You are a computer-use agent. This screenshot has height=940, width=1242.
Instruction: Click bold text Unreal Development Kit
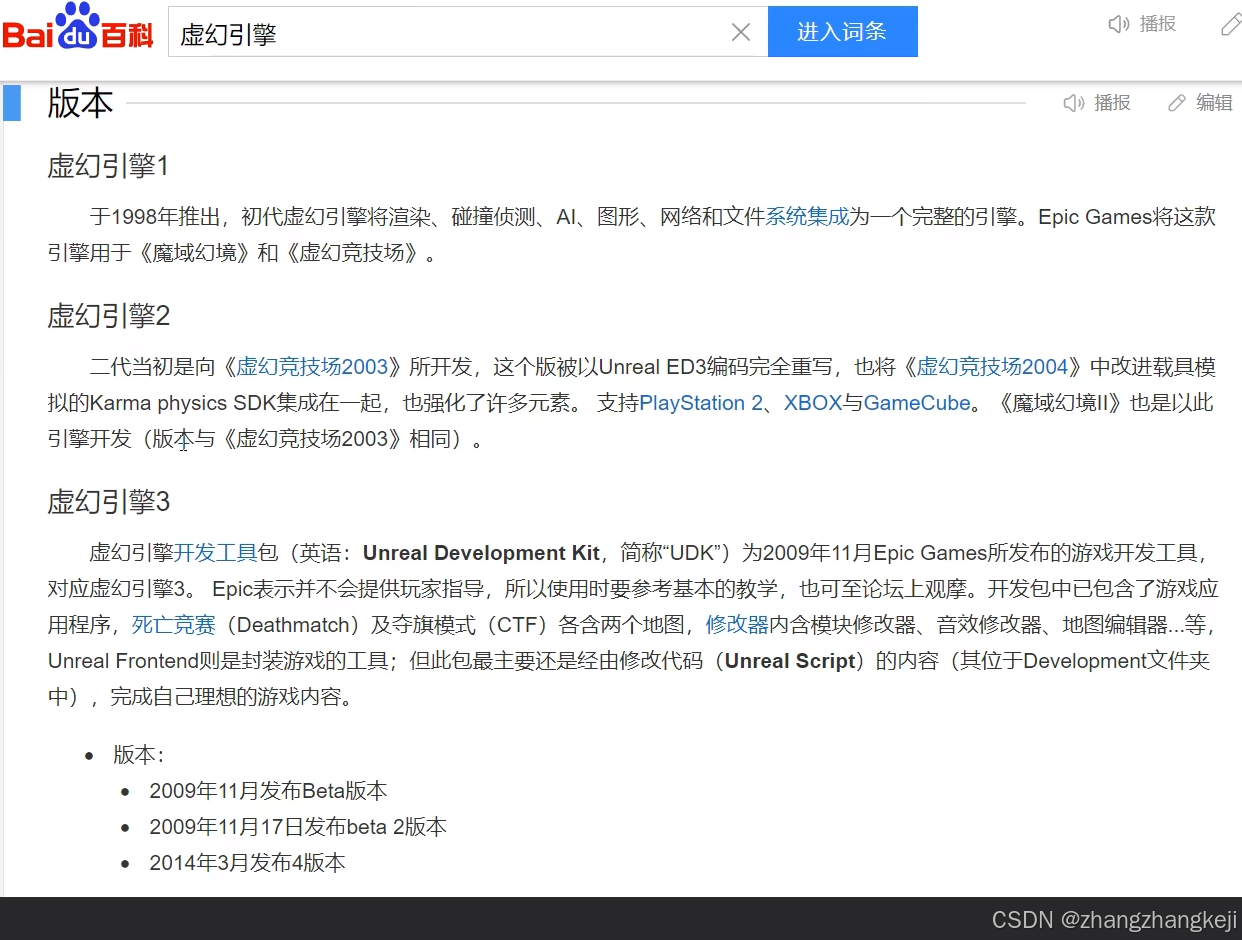tap(481, 553)
